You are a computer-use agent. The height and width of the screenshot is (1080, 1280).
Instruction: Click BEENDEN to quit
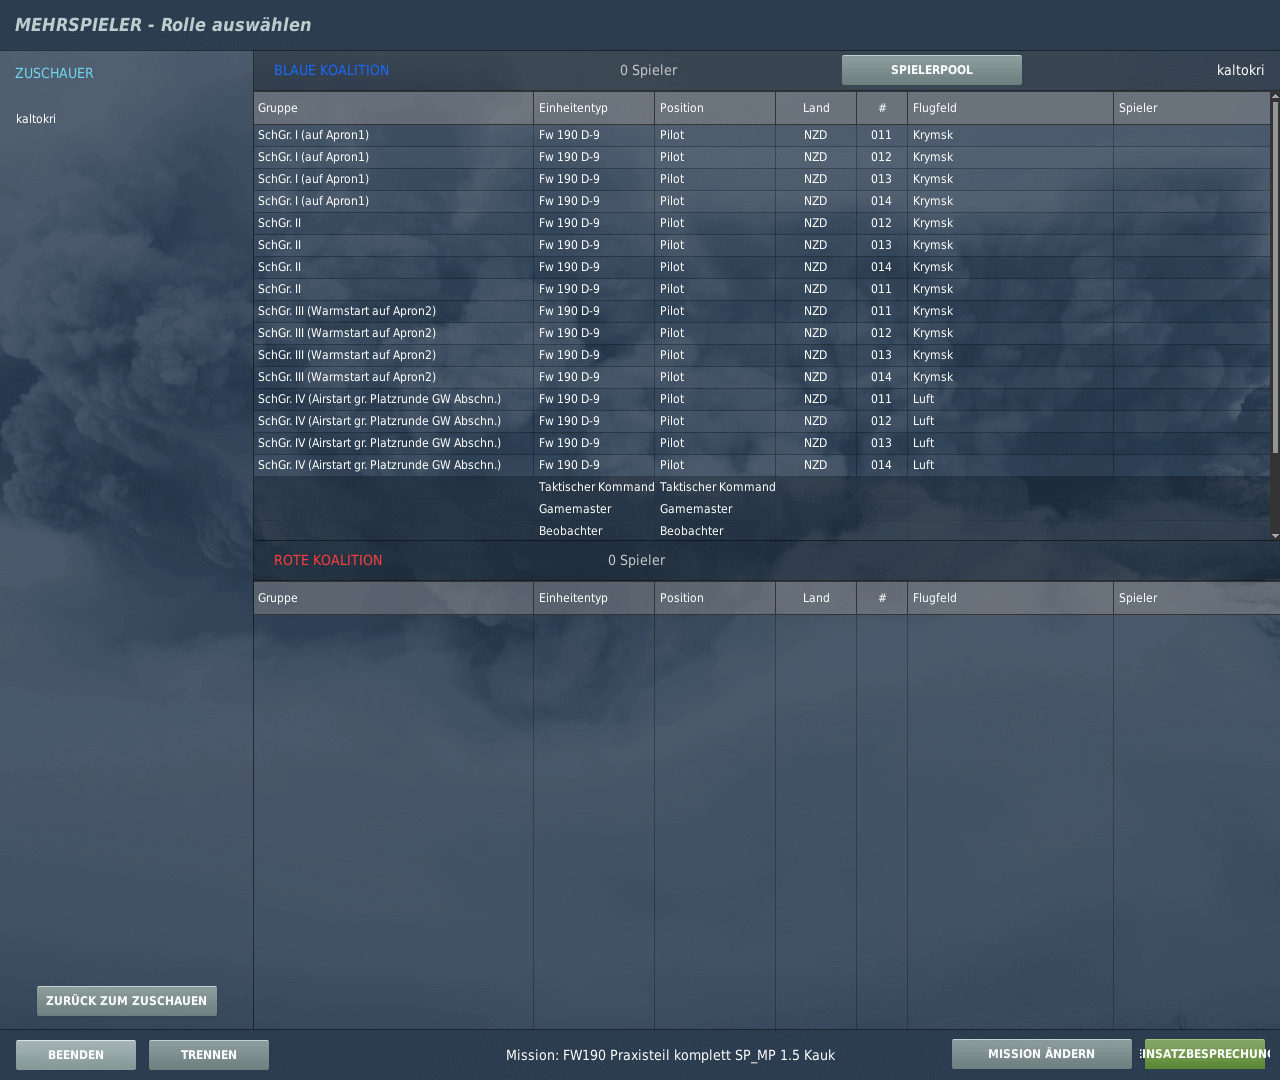(76, 1055)
